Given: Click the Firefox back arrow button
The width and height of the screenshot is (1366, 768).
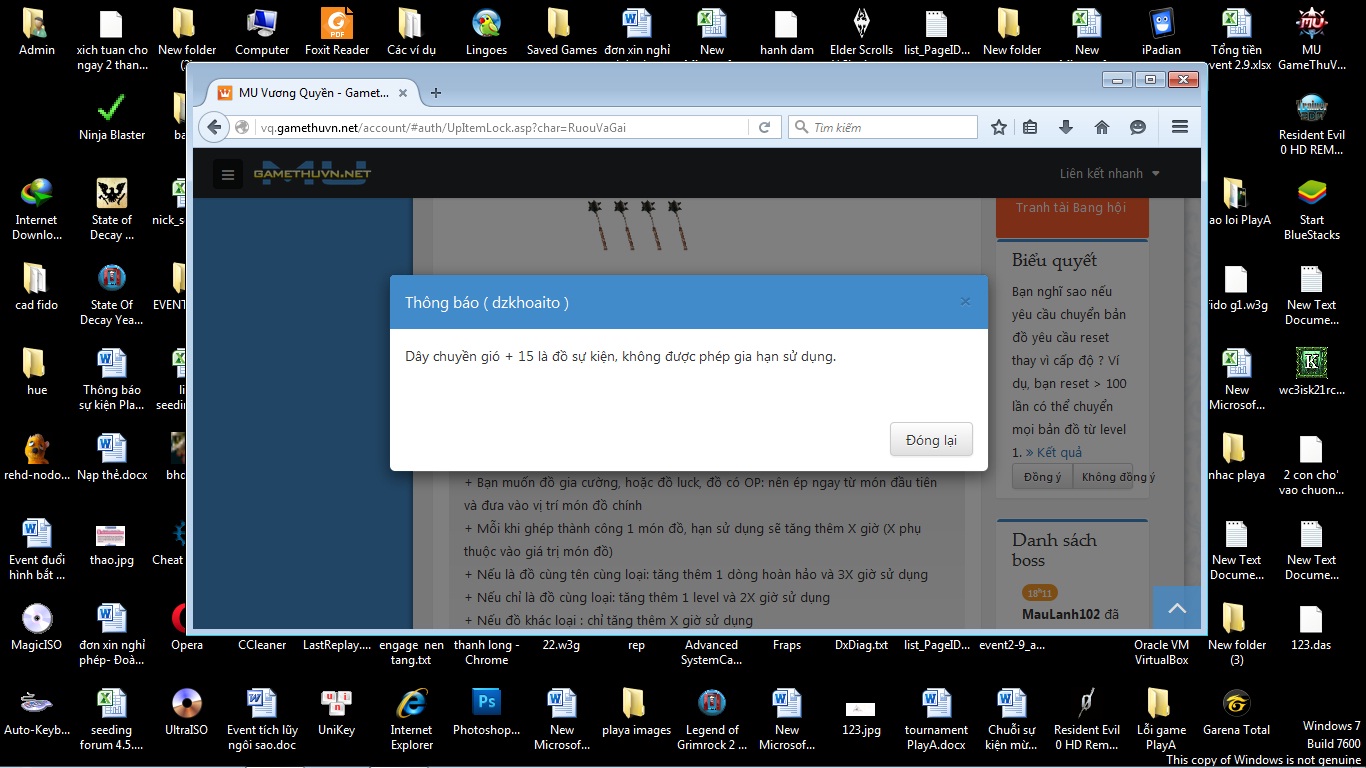Looking at the screenshot, I should pyautogui.click(x=214, y=127).
